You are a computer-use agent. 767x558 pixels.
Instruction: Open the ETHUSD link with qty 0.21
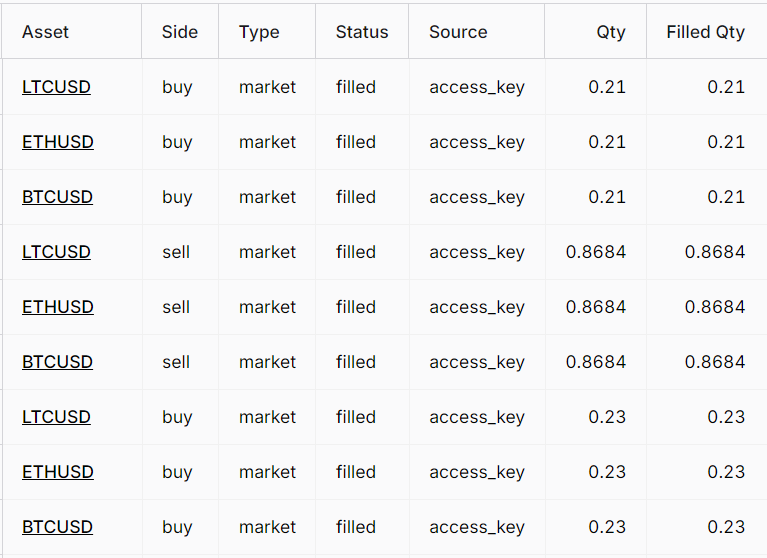click(58, 142)
